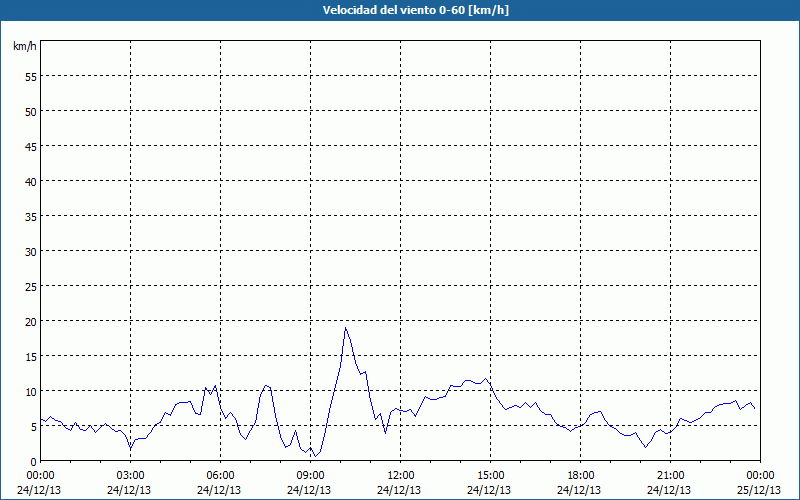Click the y-axis value 0

click(34, 462)
